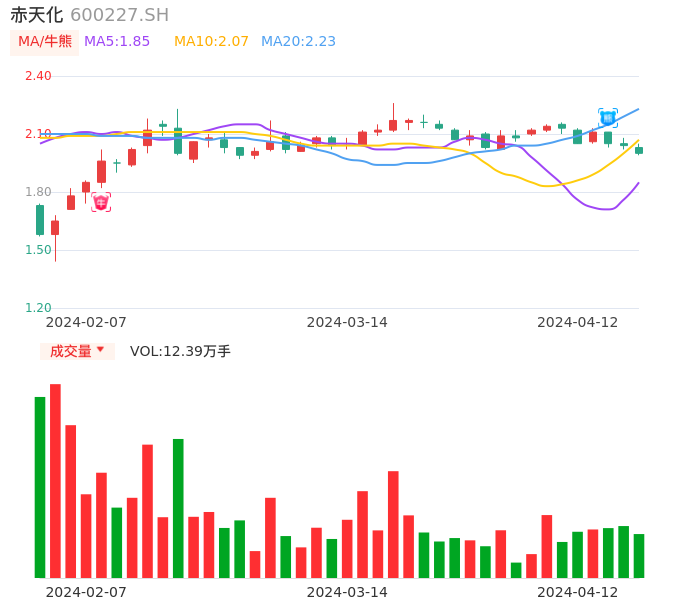Image resolution: width=686 pixels, height=606 pixels.
Task: Click the 2024-03-14 date under the price chart
Action: [347, 322]
